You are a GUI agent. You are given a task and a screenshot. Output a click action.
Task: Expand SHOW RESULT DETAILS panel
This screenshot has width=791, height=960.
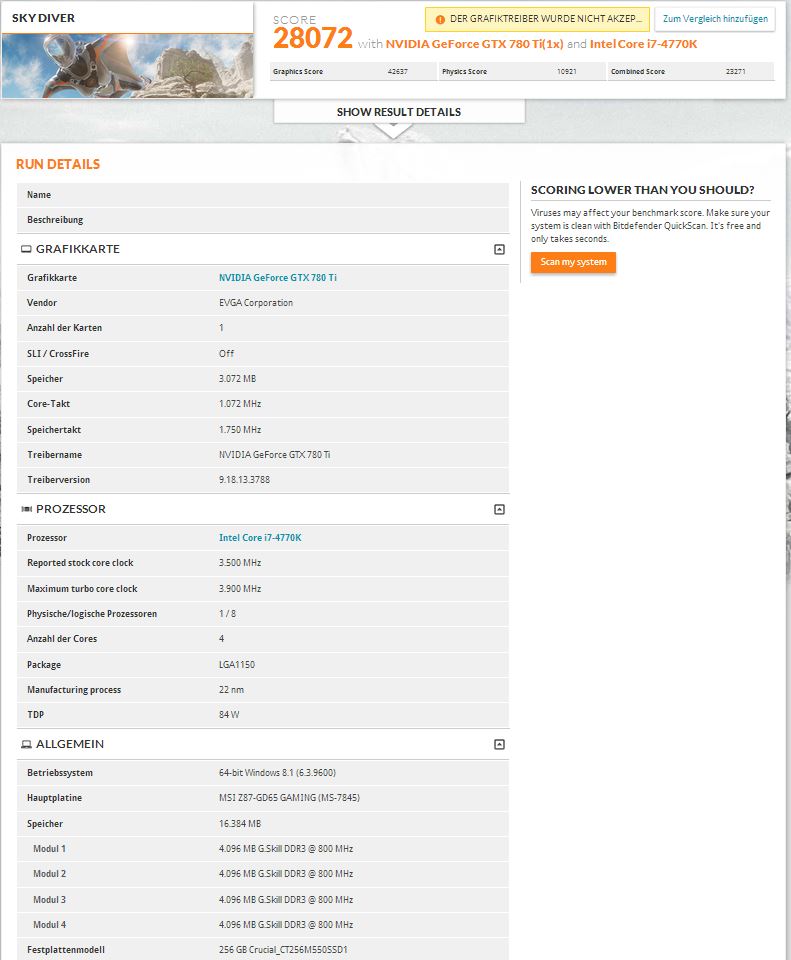(399, 112)
